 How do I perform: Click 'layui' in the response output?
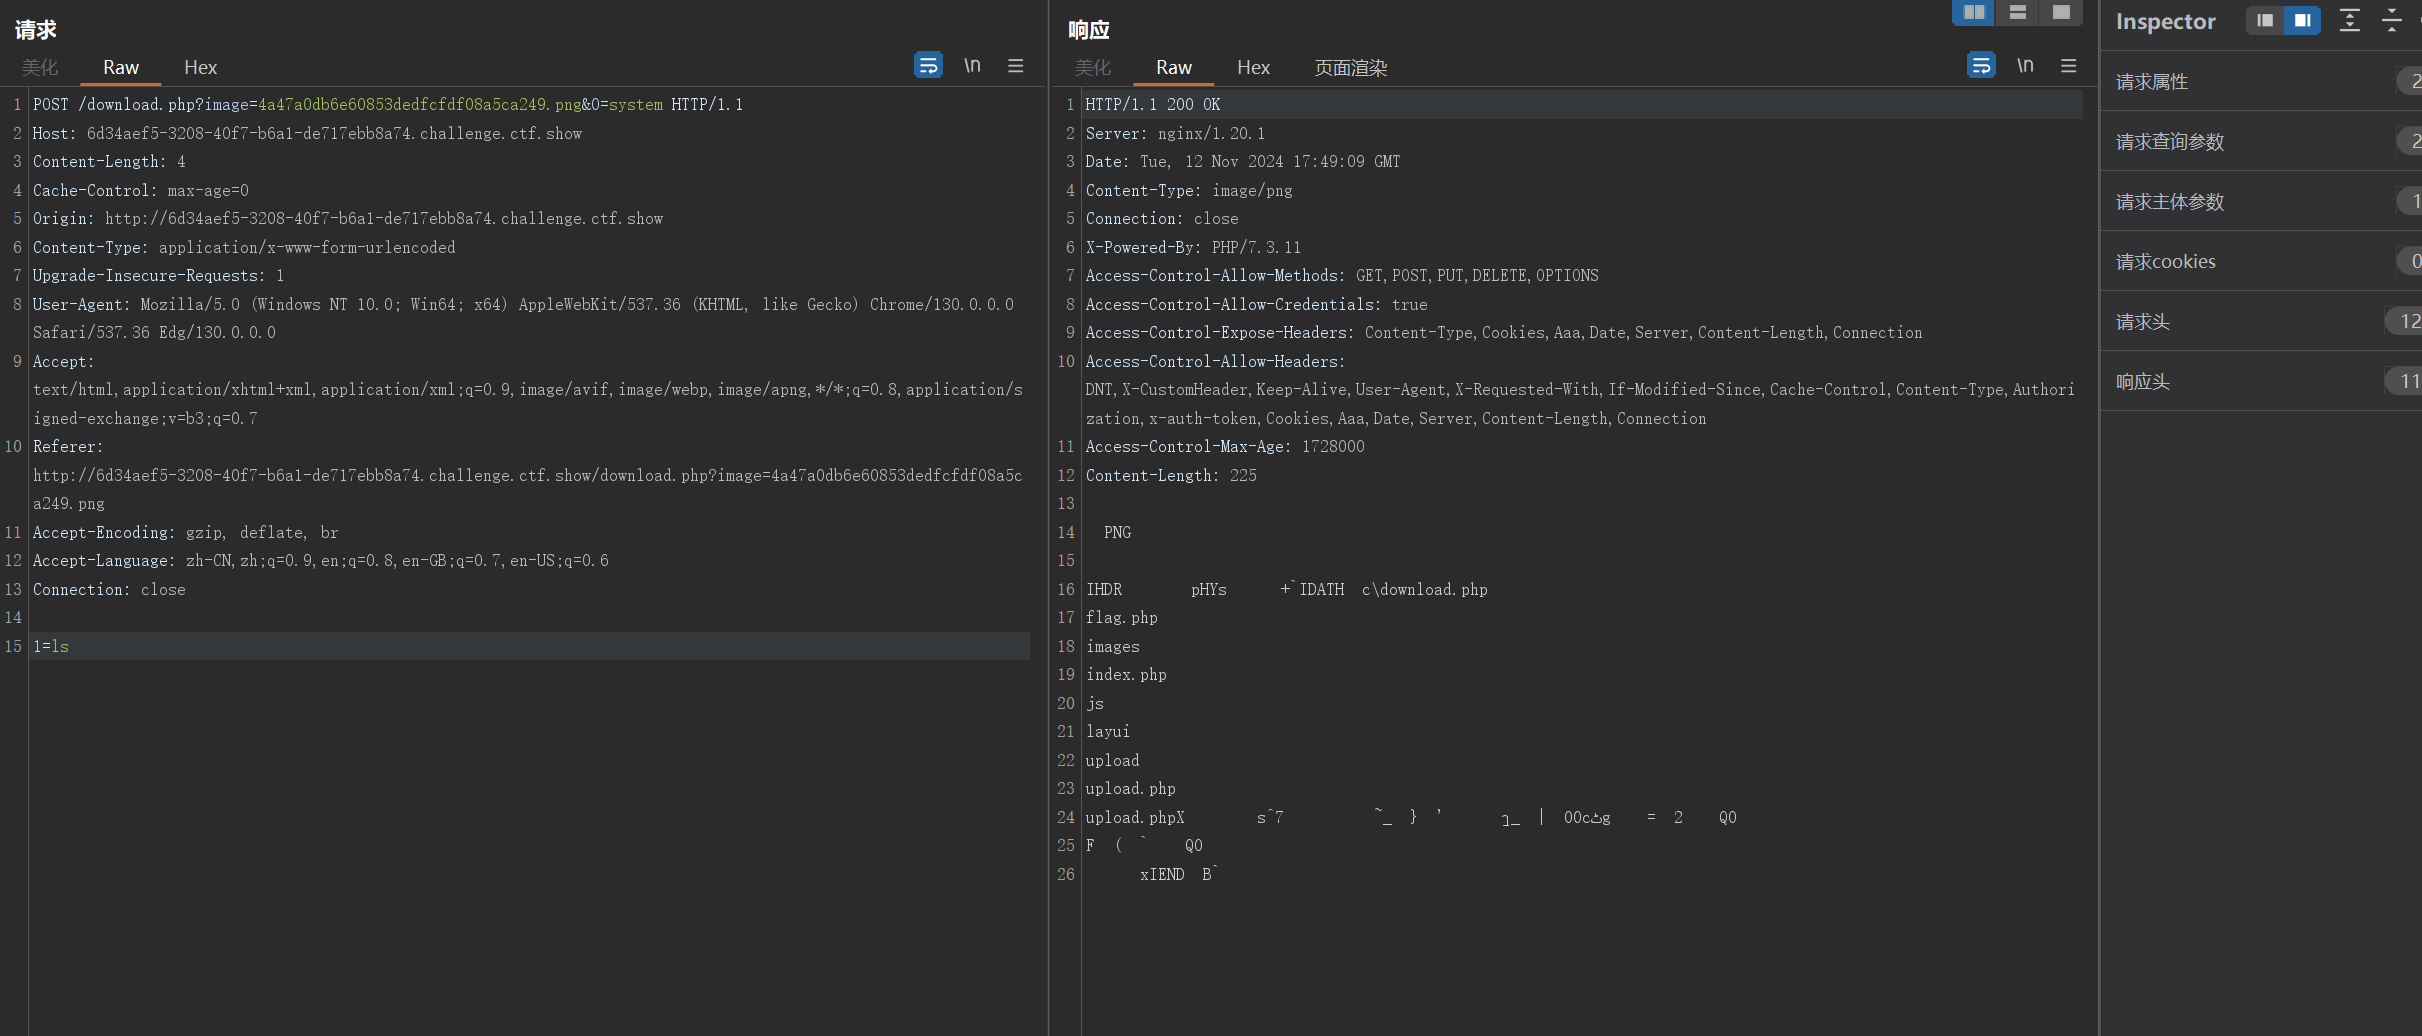tap(1108, 731)
